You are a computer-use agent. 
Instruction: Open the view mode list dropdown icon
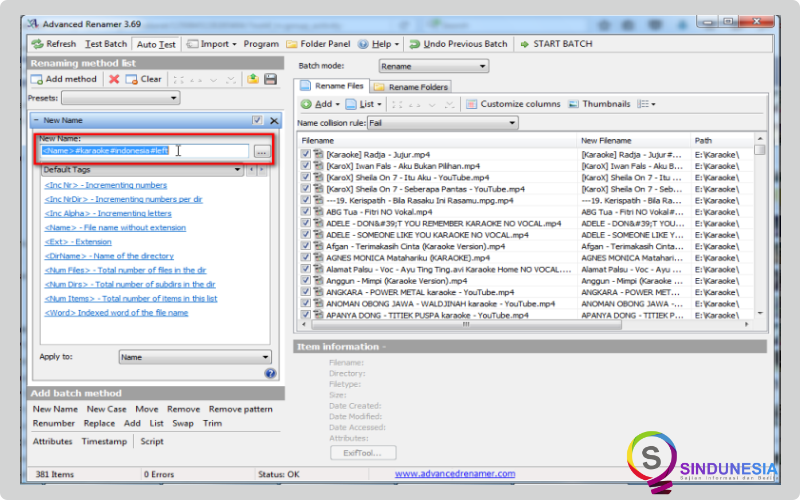[x=646, y=104]
